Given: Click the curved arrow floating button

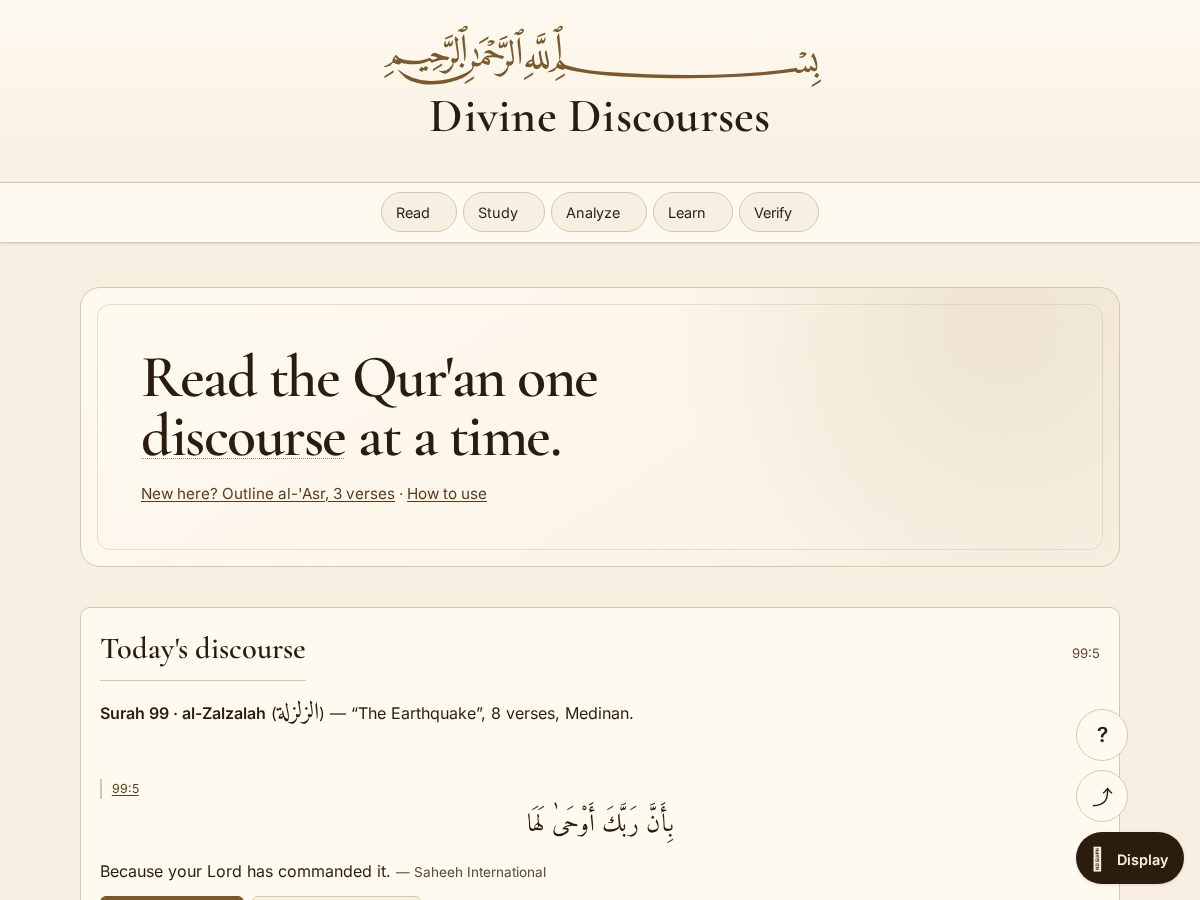Looking at the screenshot, I should coord(1102,796).
